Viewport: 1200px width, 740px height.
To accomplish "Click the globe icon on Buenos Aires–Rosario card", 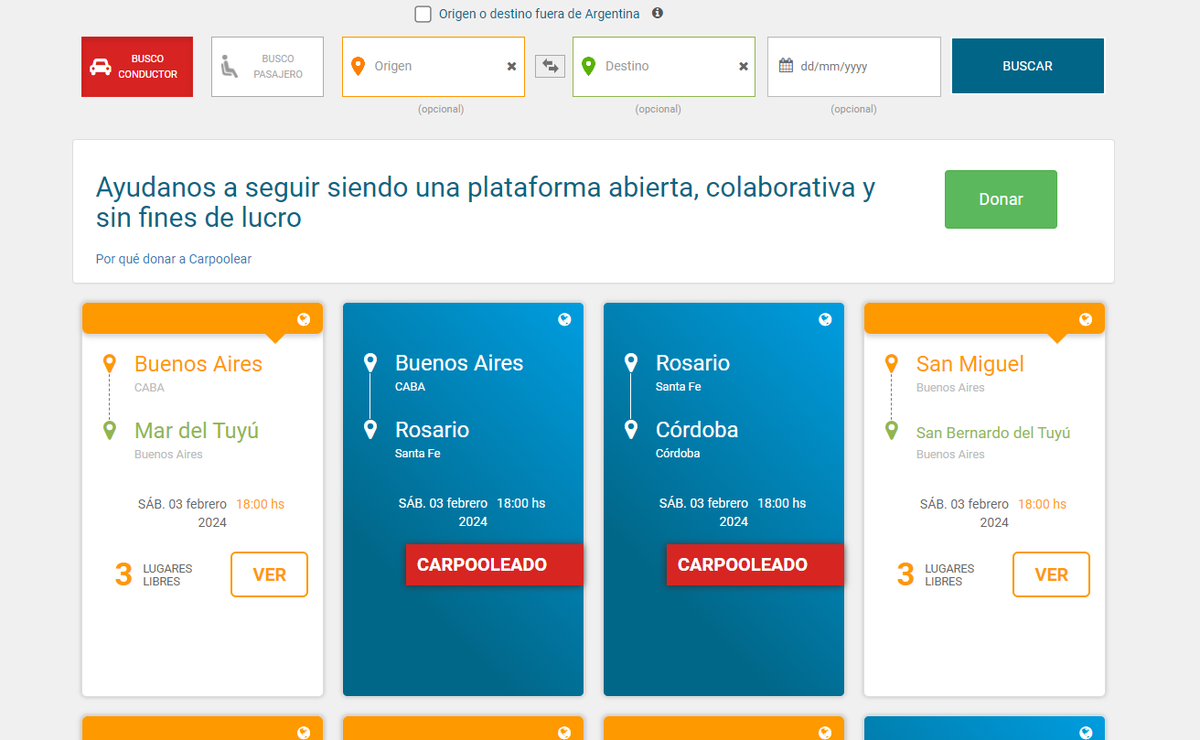I will coord(564,320).
